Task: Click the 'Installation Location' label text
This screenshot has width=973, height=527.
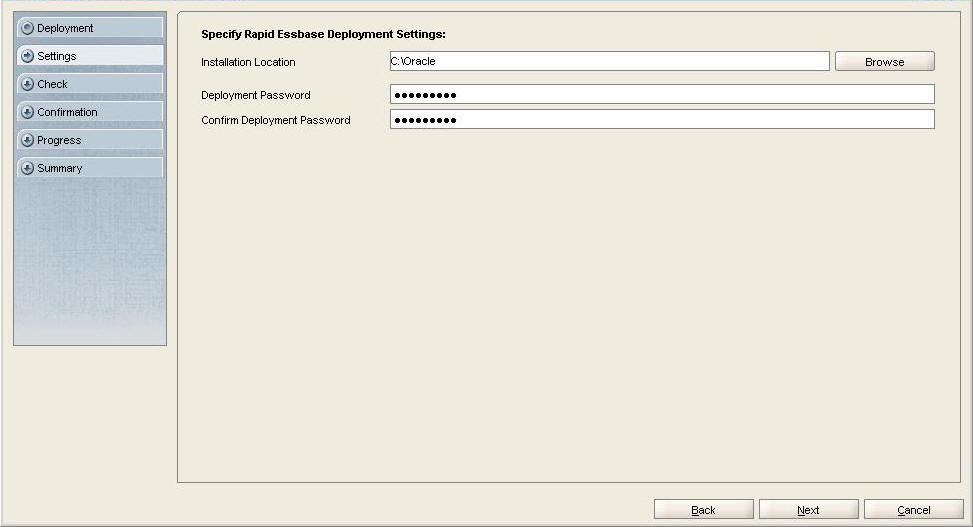Action: (248, 62)
